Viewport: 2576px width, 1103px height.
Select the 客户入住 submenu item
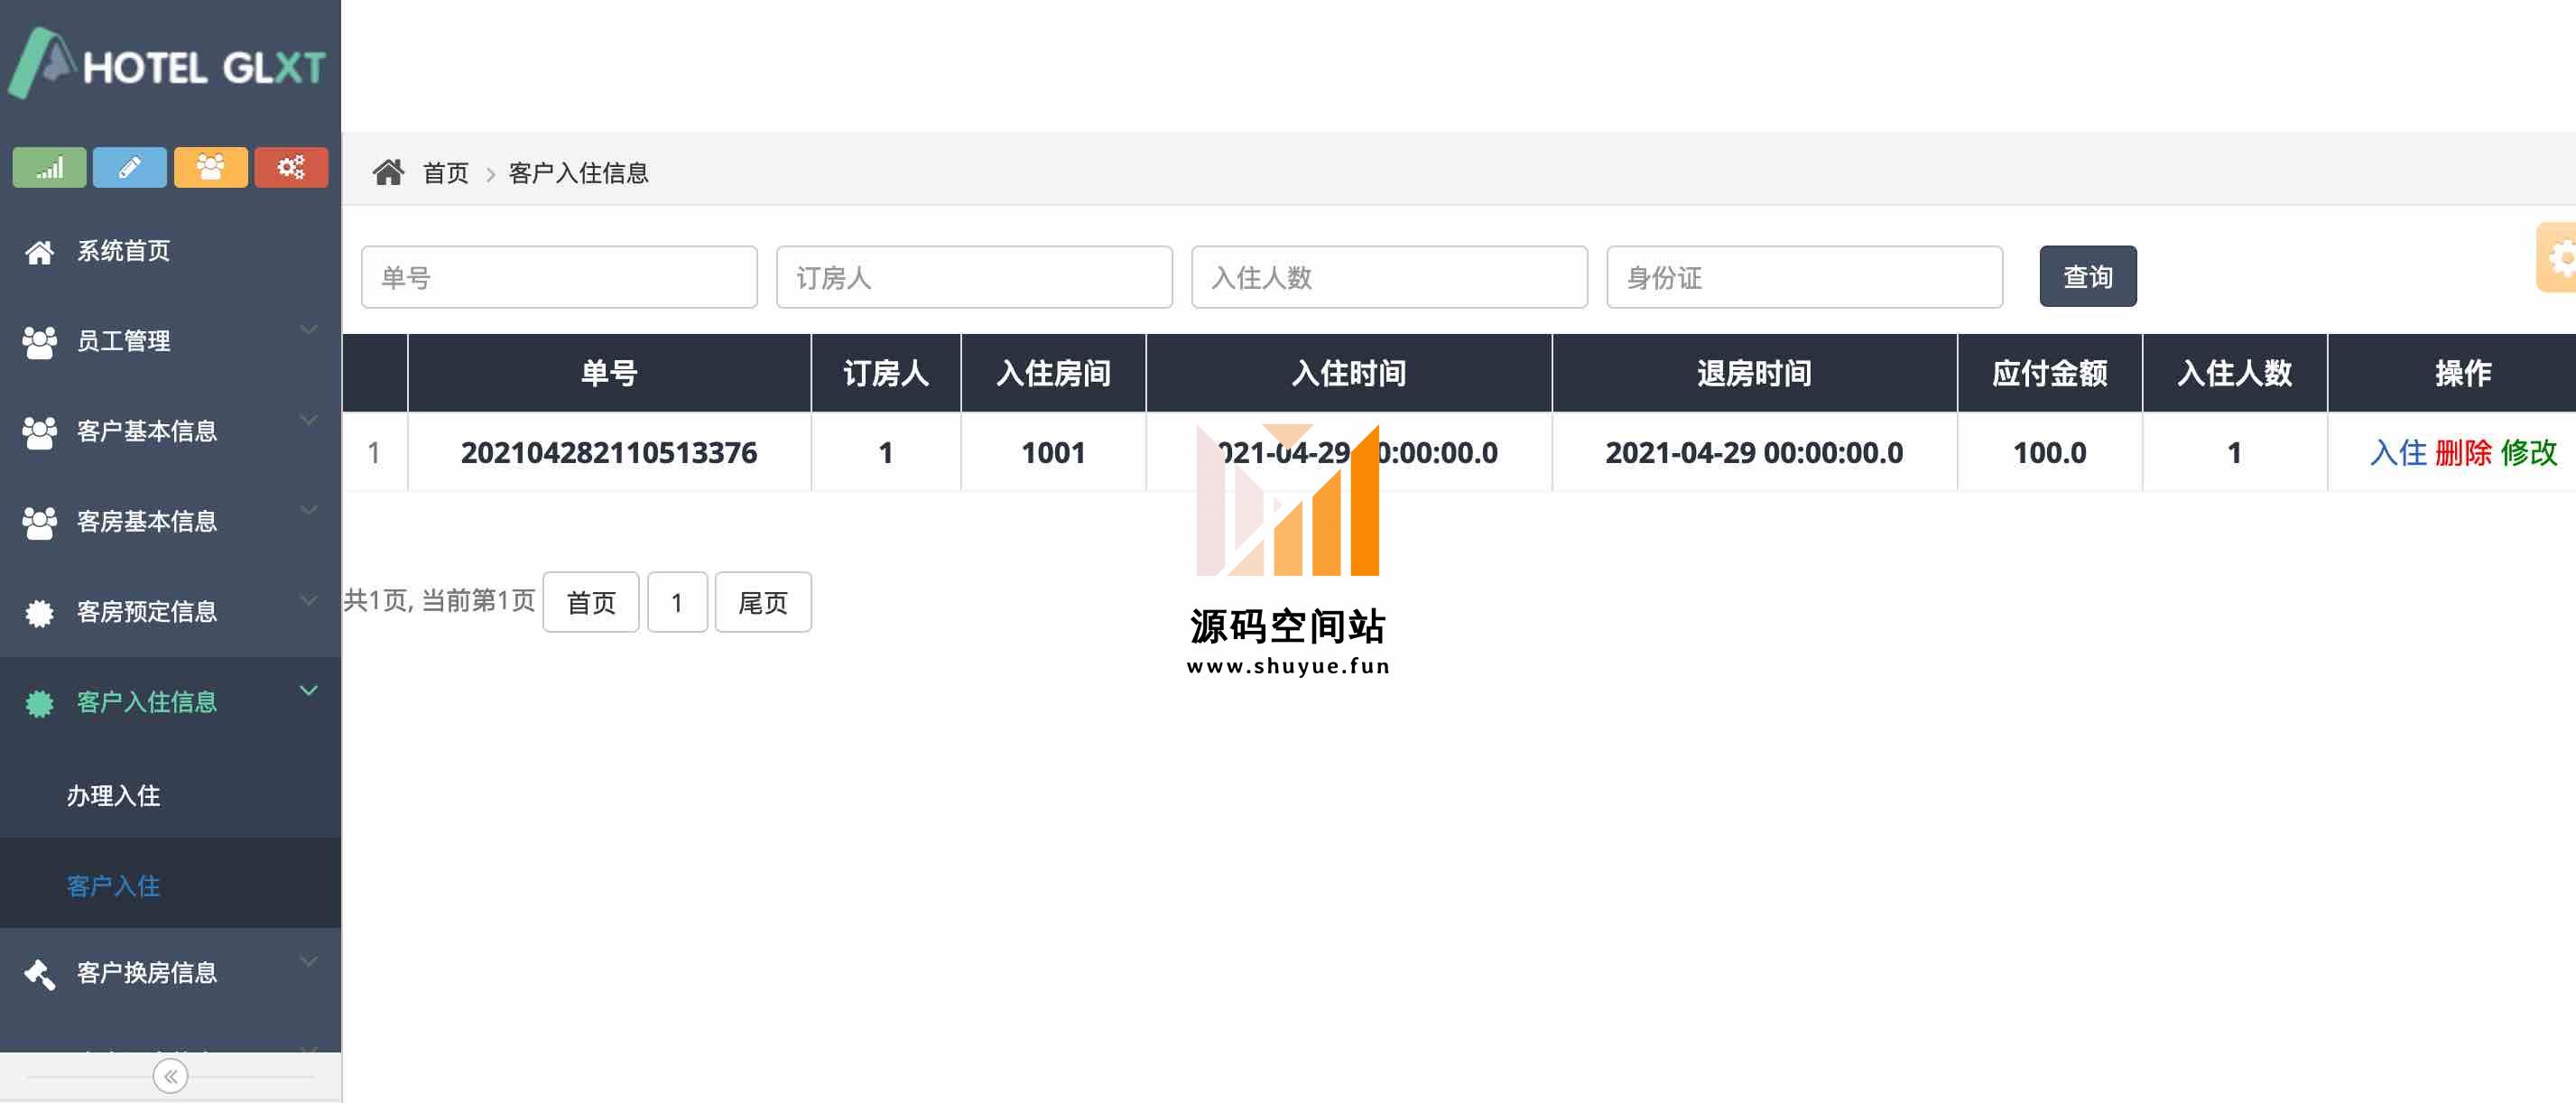113,886
